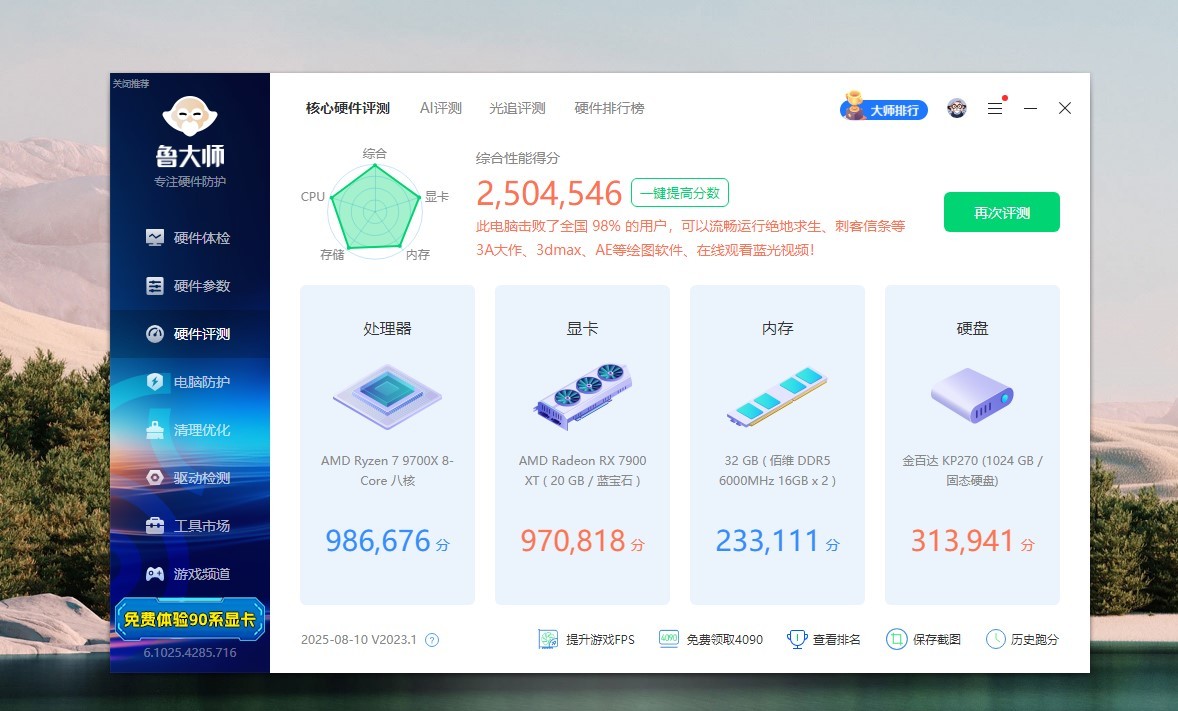The width and height of the screenshot is (1178, 711).
Task: Click the 保存截图 icon
Action: (x=896, y=640)
